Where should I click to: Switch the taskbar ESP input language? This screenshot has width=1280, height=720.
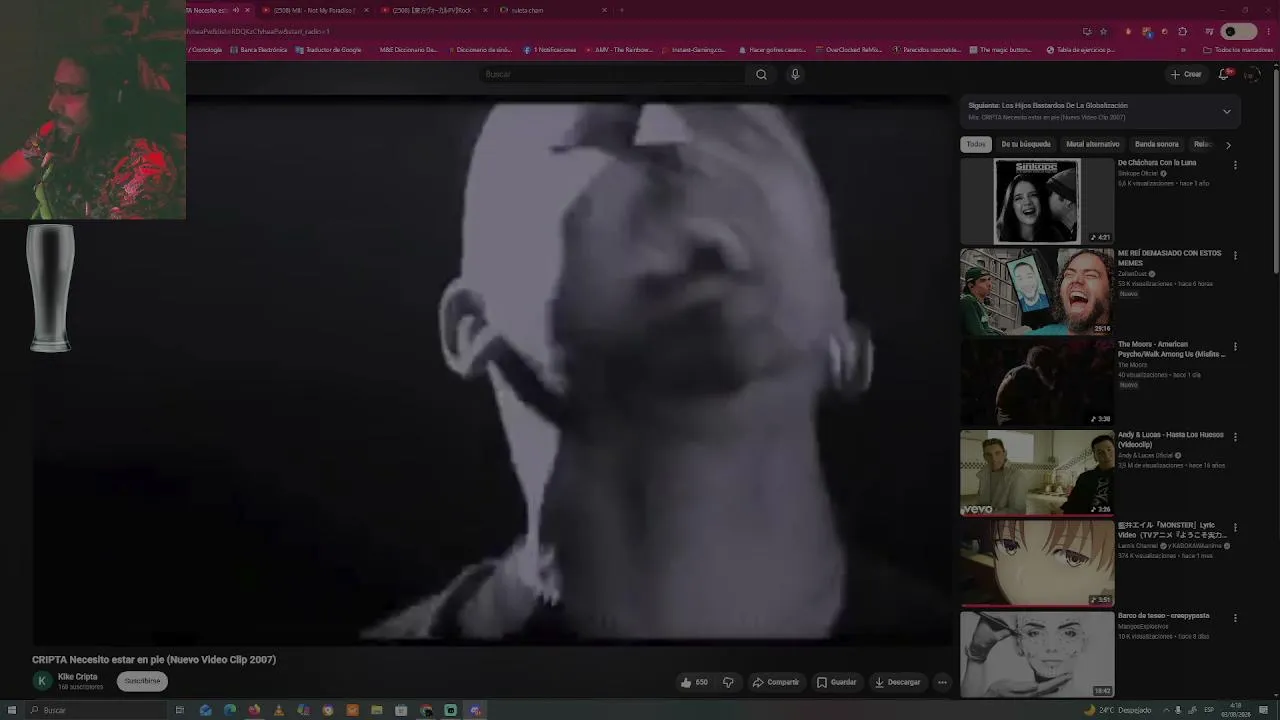1208,710
